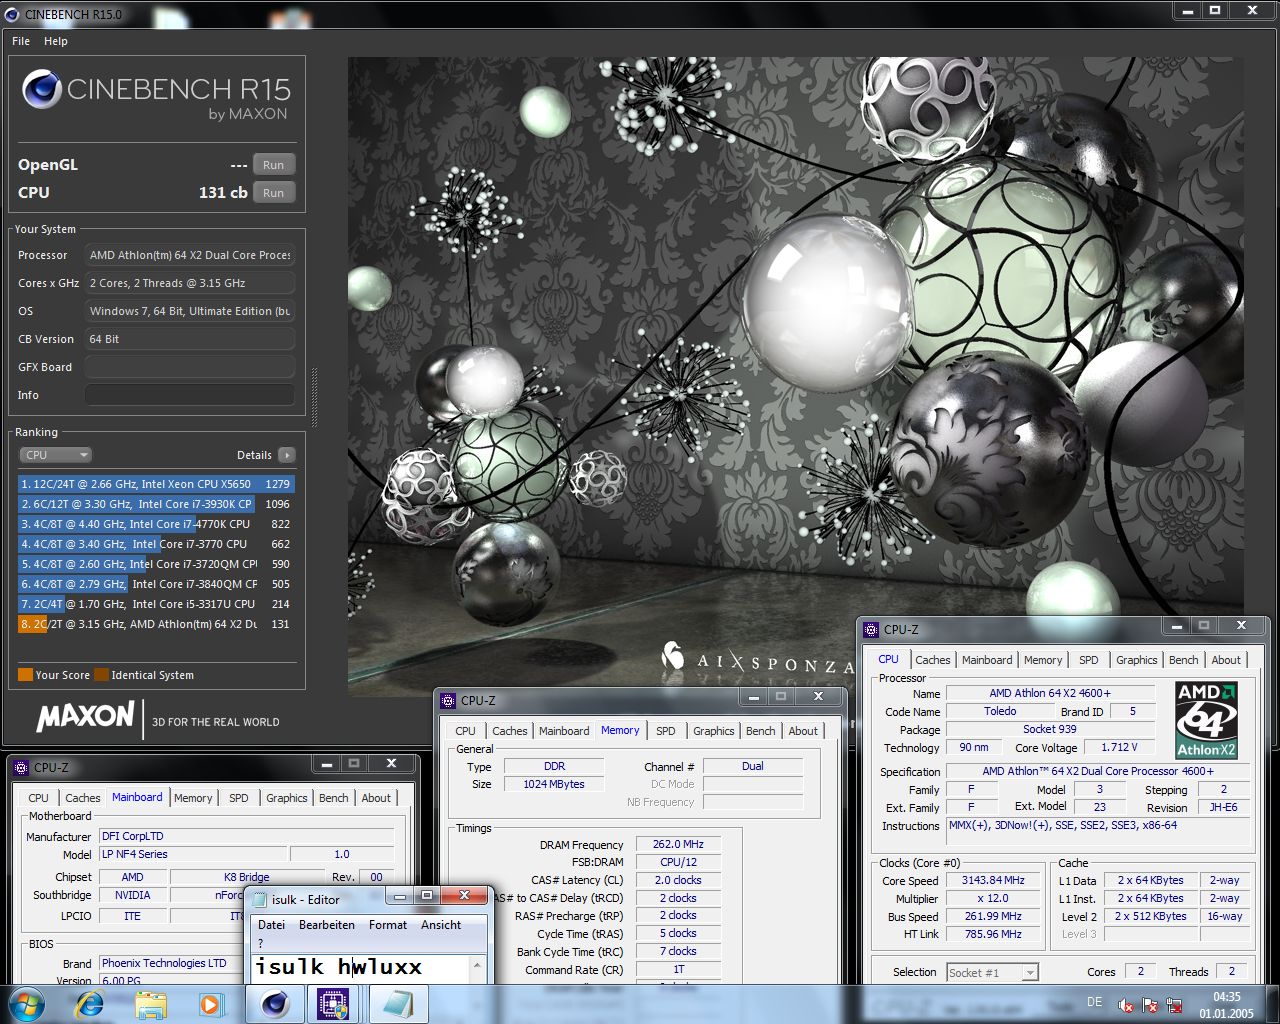The width and height of the screenshot is (1280, 1024).
Task: Click the muted volume tray icon
Action: pos(1125,1005)
